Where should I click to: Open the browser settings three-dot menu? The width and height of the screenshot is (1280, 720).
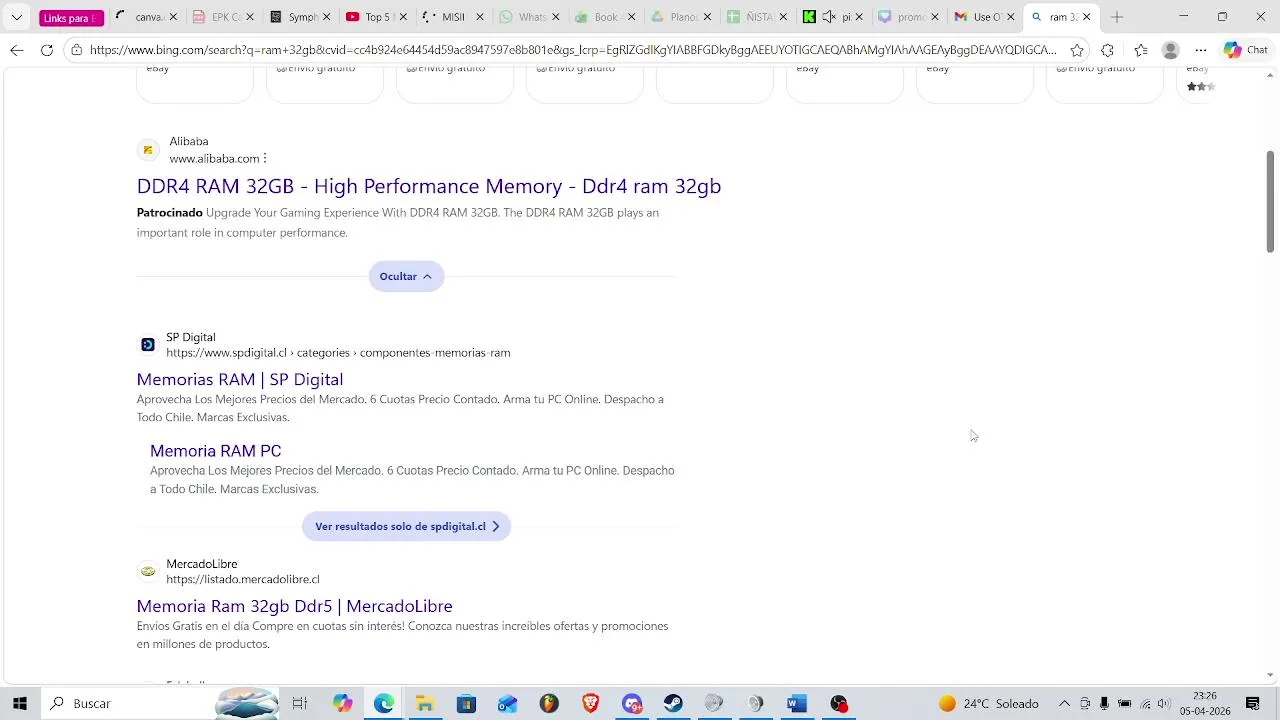[x=1201, y=50]
